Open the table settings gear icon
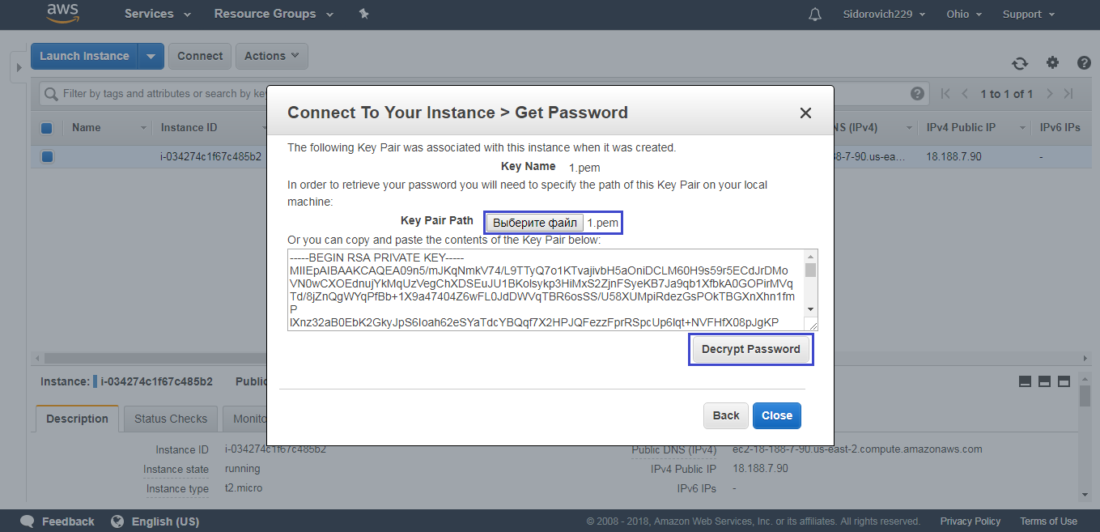The height and width of the screenshot is (532, 1100). tap(1052, 62)
